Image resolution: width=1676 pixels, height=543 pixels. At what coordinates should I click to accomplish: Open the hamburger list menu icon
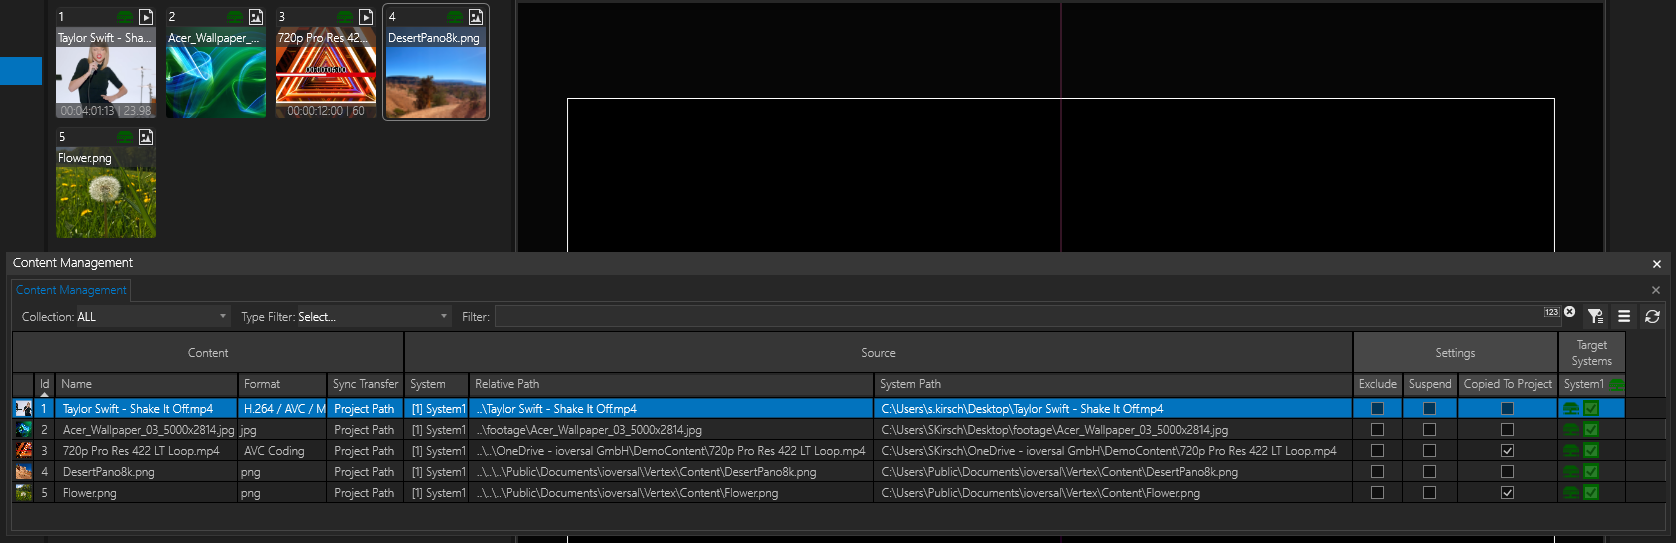coord(1624,316)
